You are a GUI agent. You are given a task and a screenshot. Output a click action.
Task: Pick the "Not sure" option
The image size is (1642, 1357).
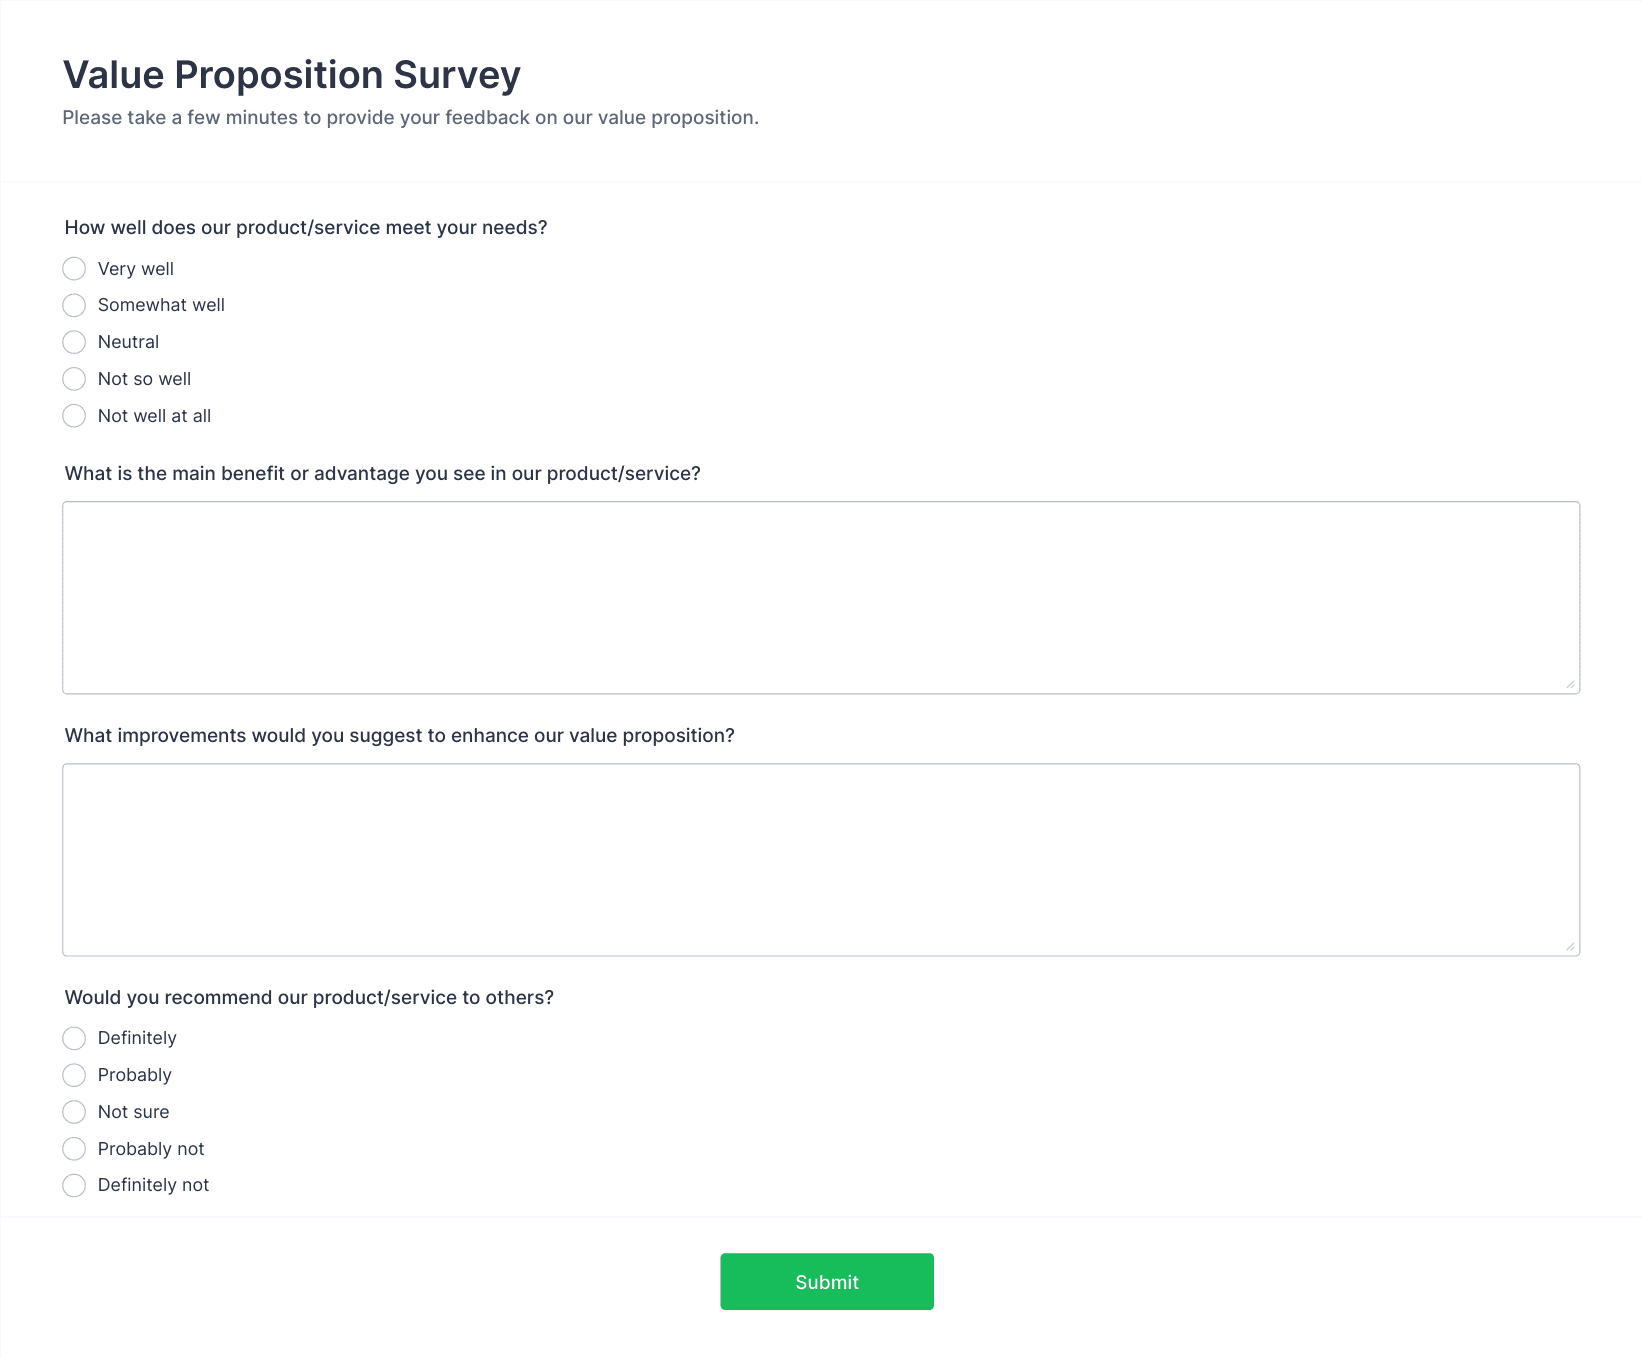pyautogui.click(x=74, y=1112)
